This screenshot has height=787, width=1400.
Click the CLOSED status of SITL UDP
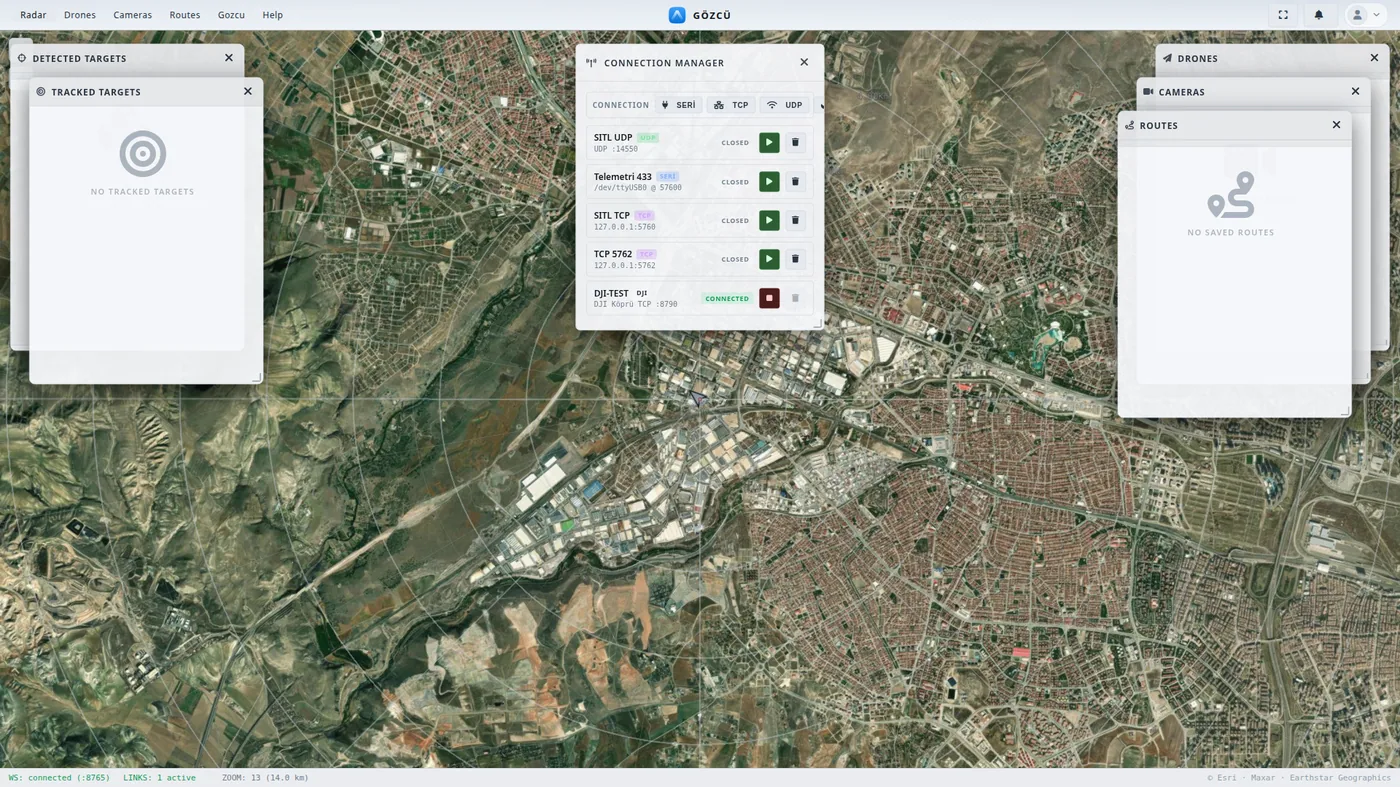[735, 143]
